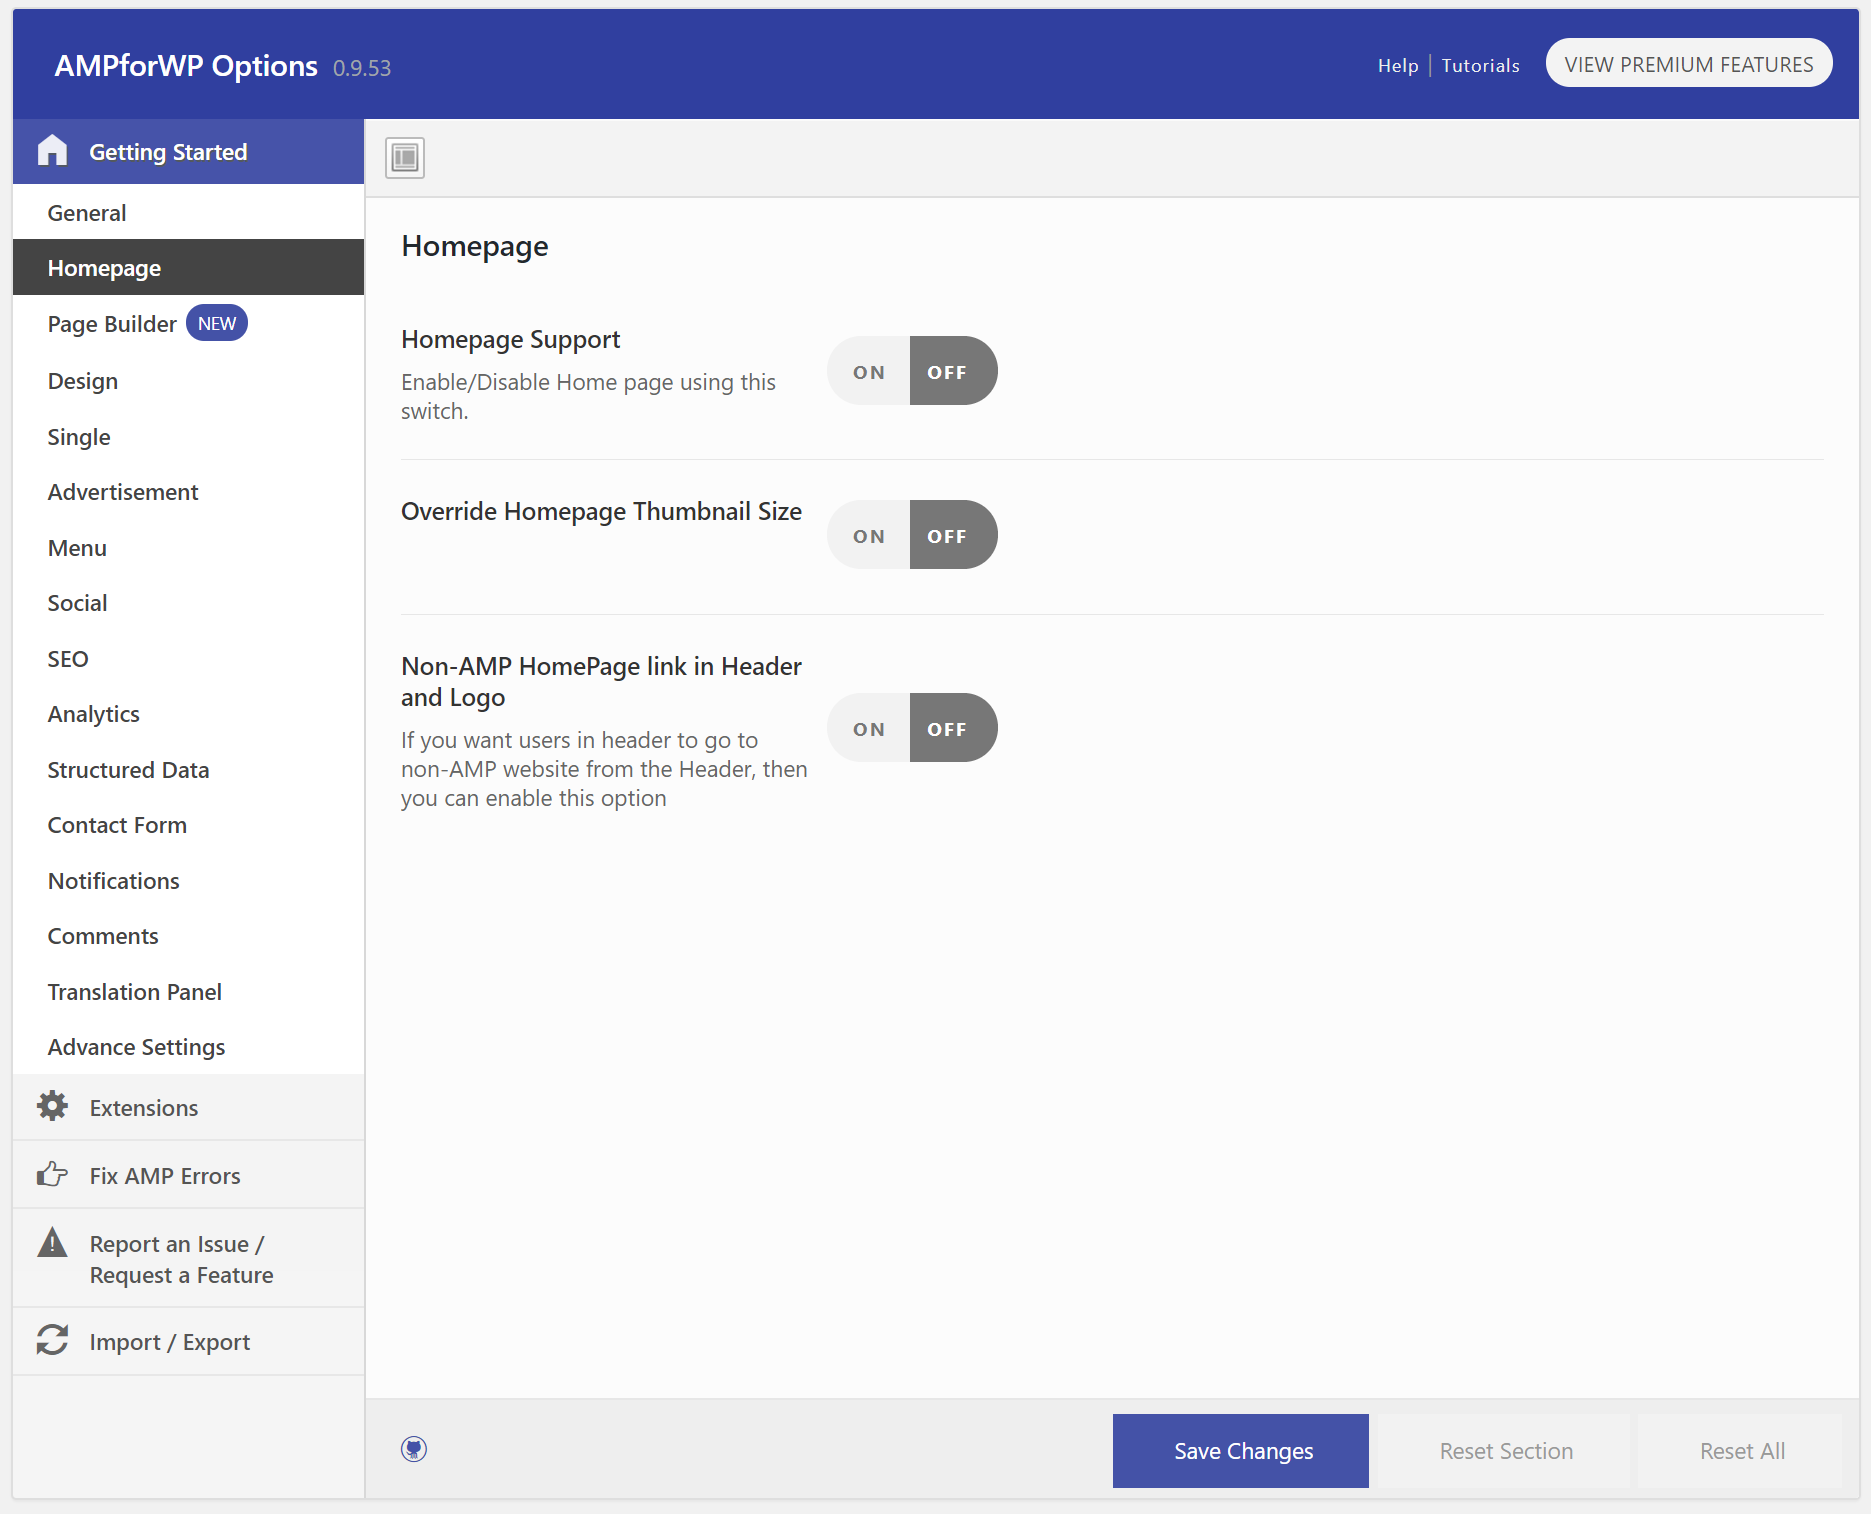The height and width of the screenshot is (1514, 1871).
Task: Click the VIEW PREMIUM FEATURES button
Action: [1689, 62]
